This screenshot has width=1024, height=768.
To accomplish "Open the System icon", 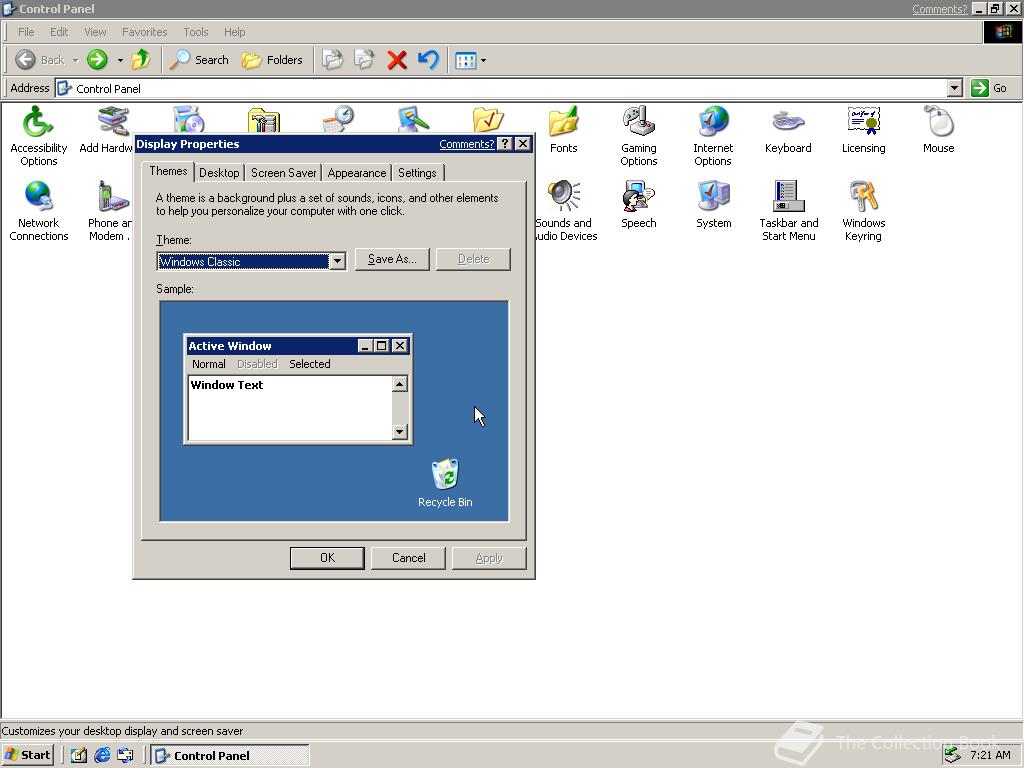I will [713, 204].
